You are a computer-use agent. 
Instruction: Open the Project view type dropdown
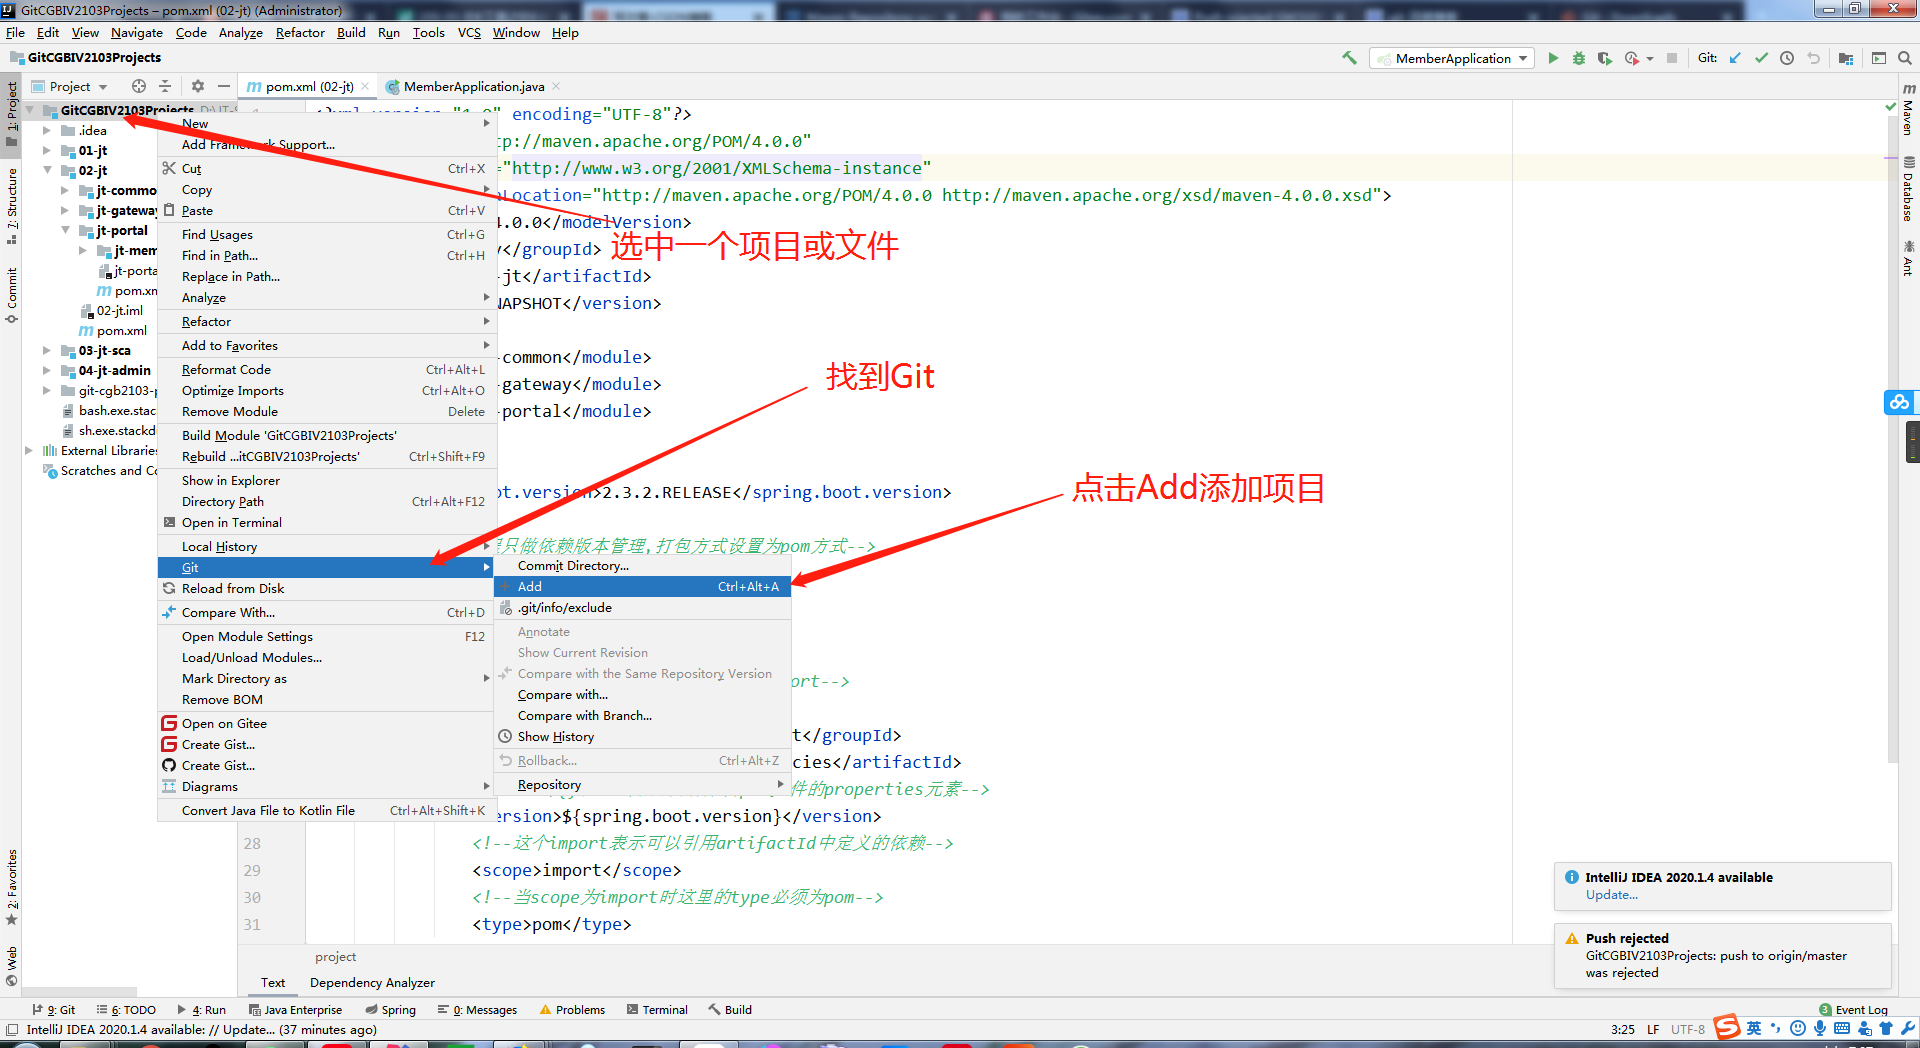pos(69,86)
